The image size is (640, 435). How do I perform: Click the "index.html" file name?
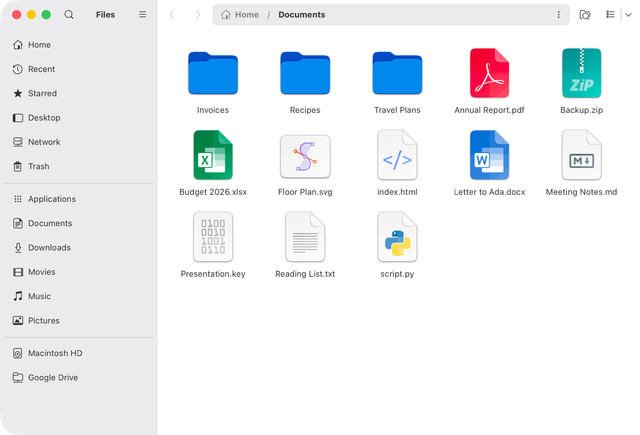pos(397,192)
